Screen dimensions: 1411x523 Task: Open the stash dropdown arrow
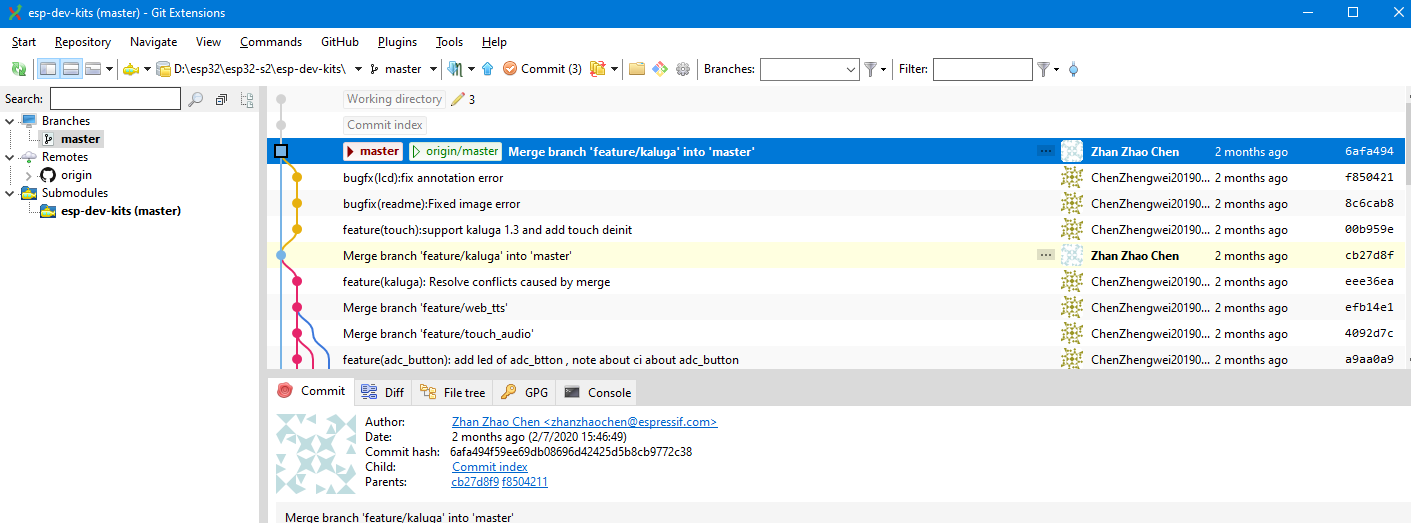(x=614, y=69)
